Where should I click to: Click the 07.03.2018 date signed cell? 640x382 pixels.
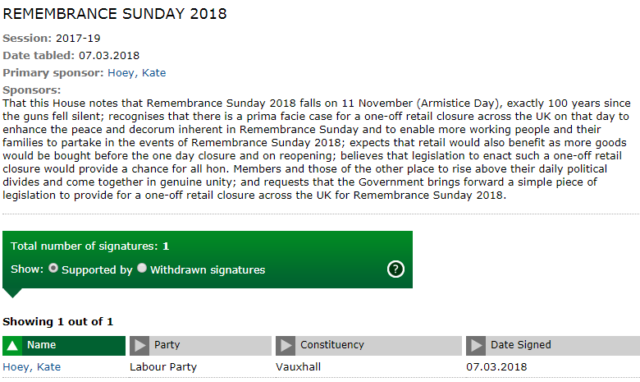tap(496, 367)
